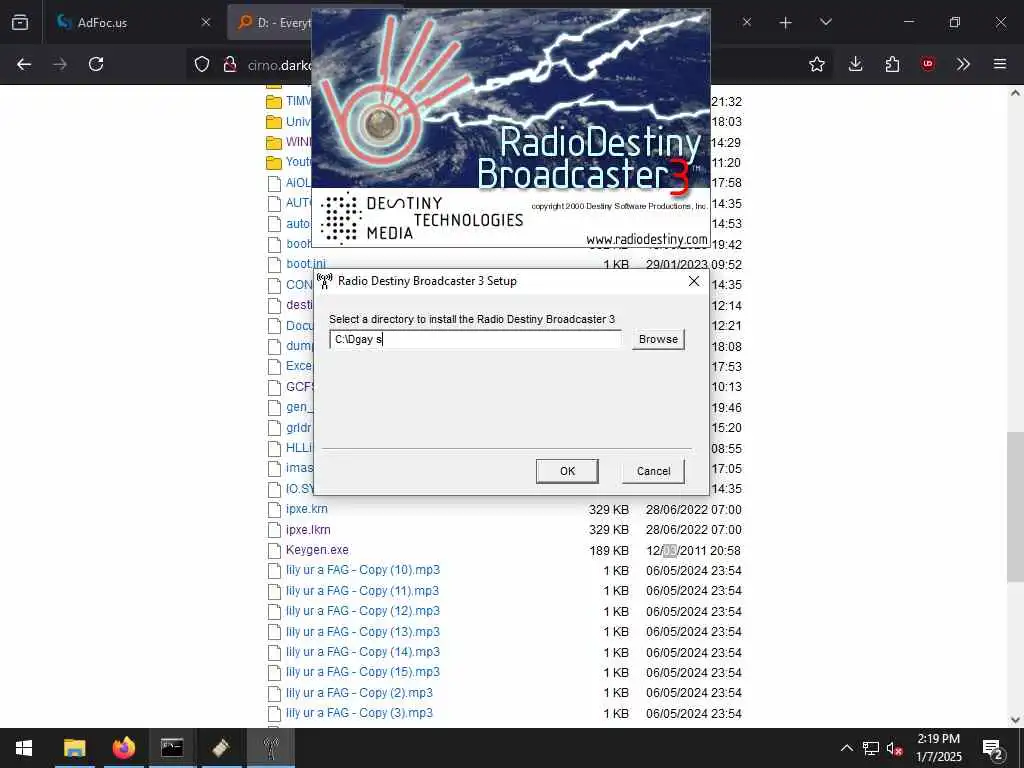Switch to Firefox from taskbar
Viewport: 1024px width, 768px height.
click(123, 748)
